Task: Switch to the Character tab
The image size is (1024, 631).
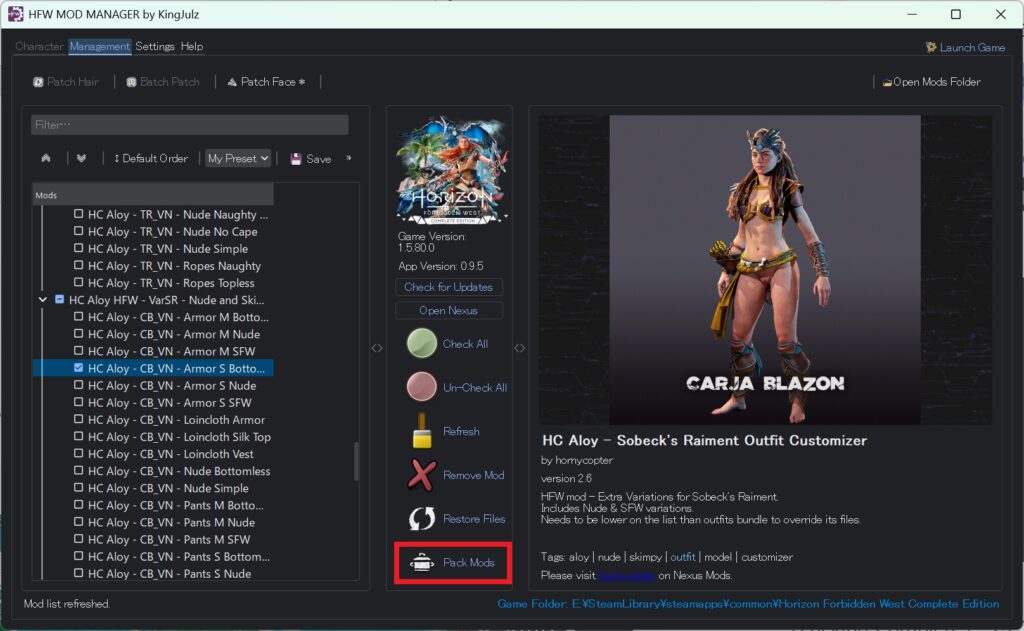Action: pos(39,47)
